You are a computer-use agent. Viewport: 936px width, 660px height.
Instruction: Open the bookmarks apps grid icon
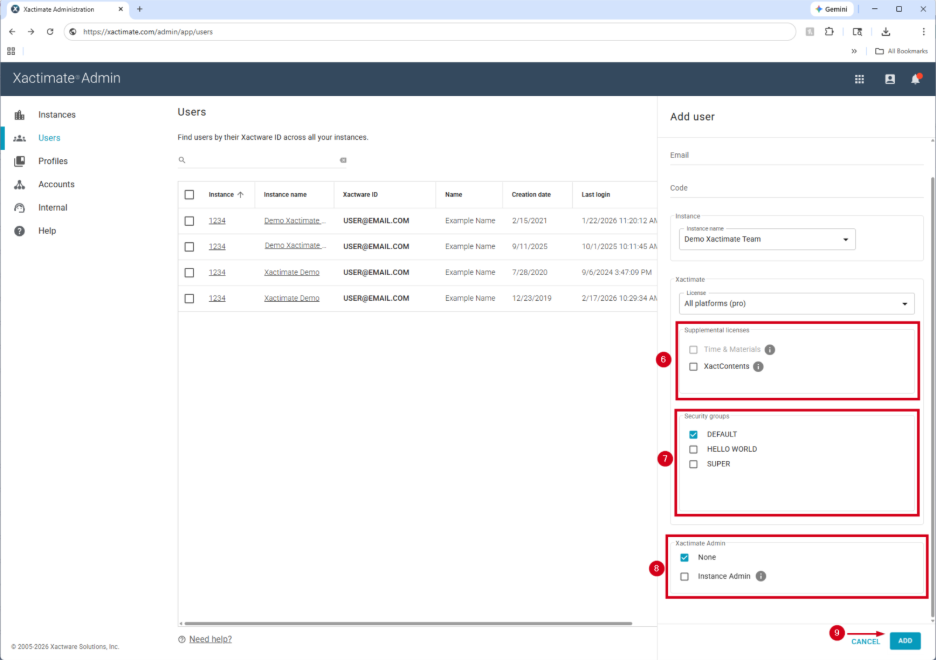pos(11,51)
